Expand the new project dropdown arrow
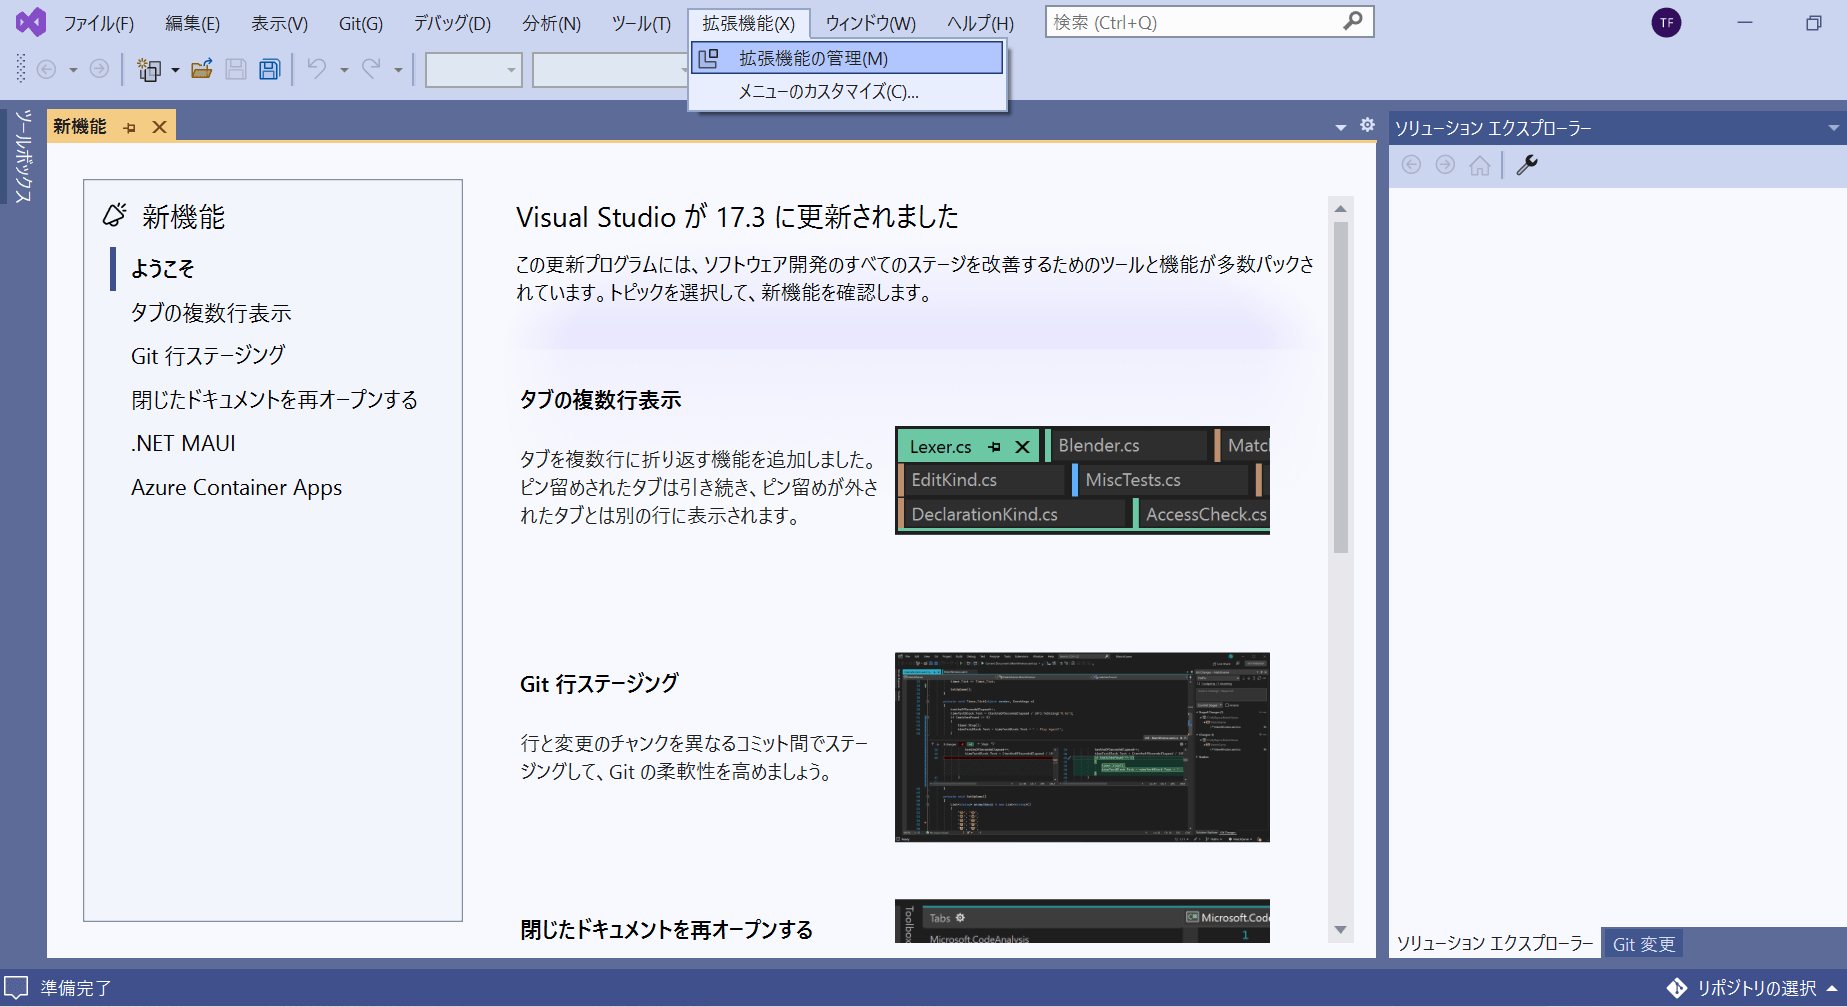Image resolution: width=1847 pixels, height=1007 pixels. click(x=175, y=70)
